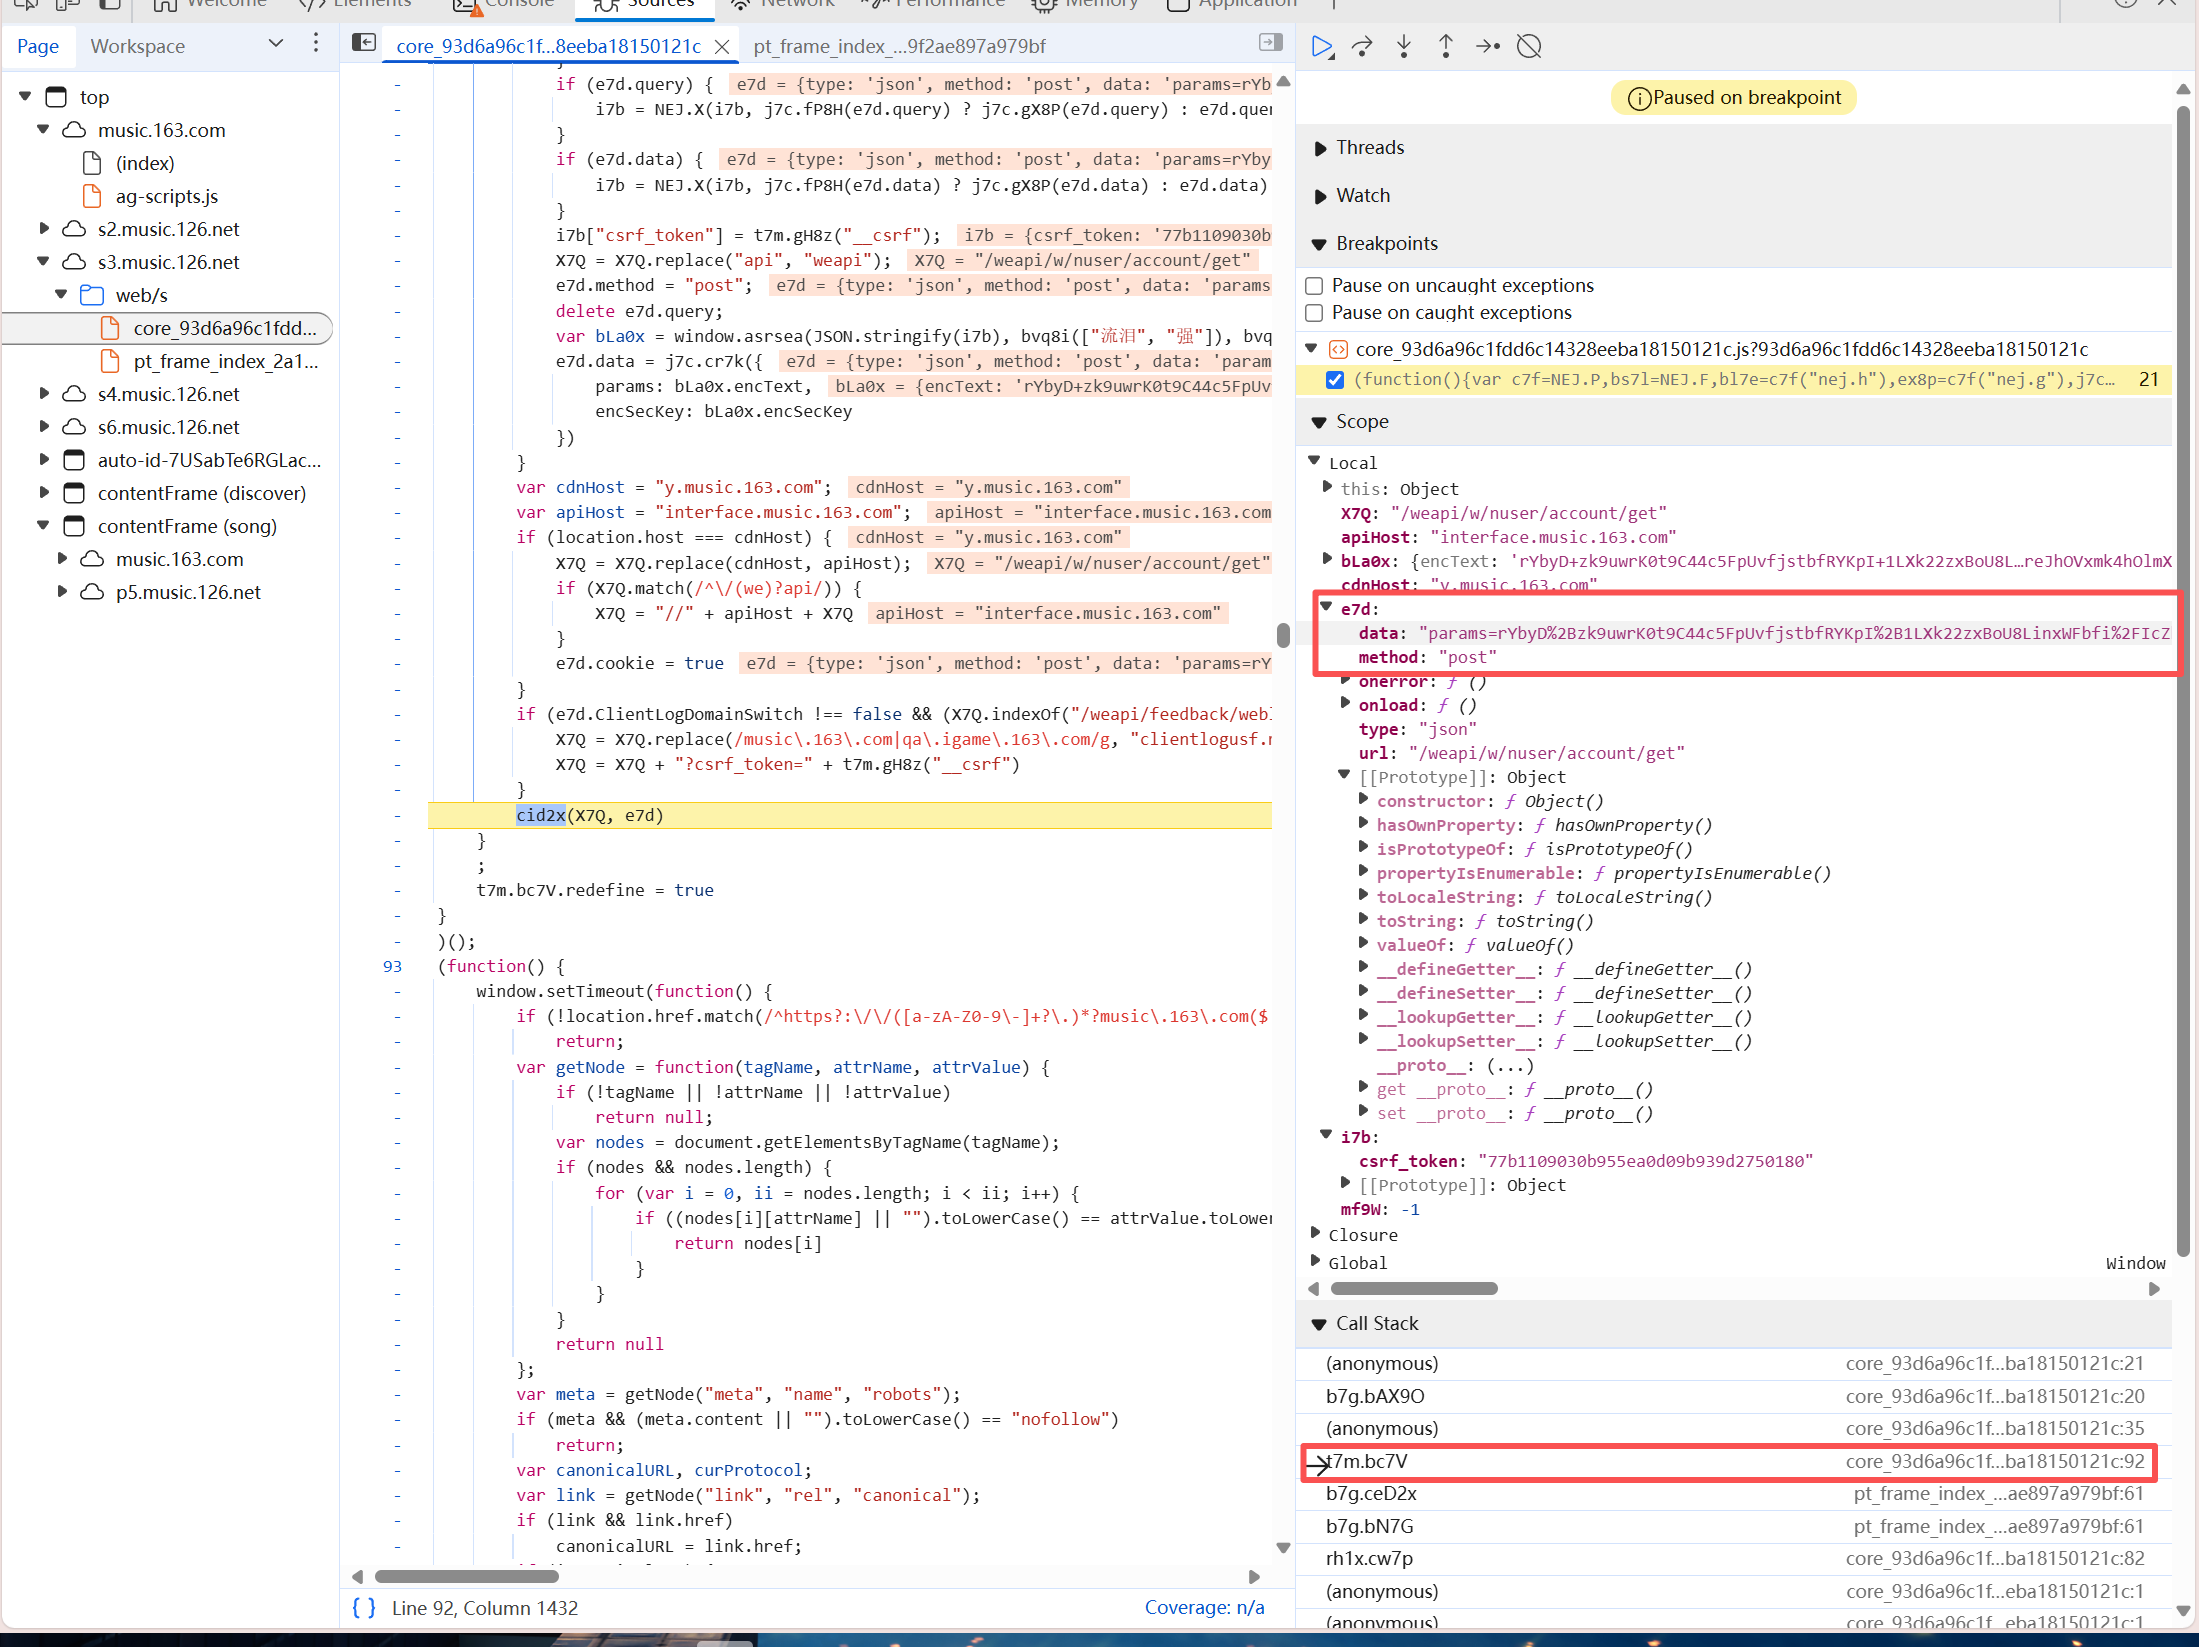Open ag-scripts.js in the file tree
2199x1647 pixels.
pos(166,196)
